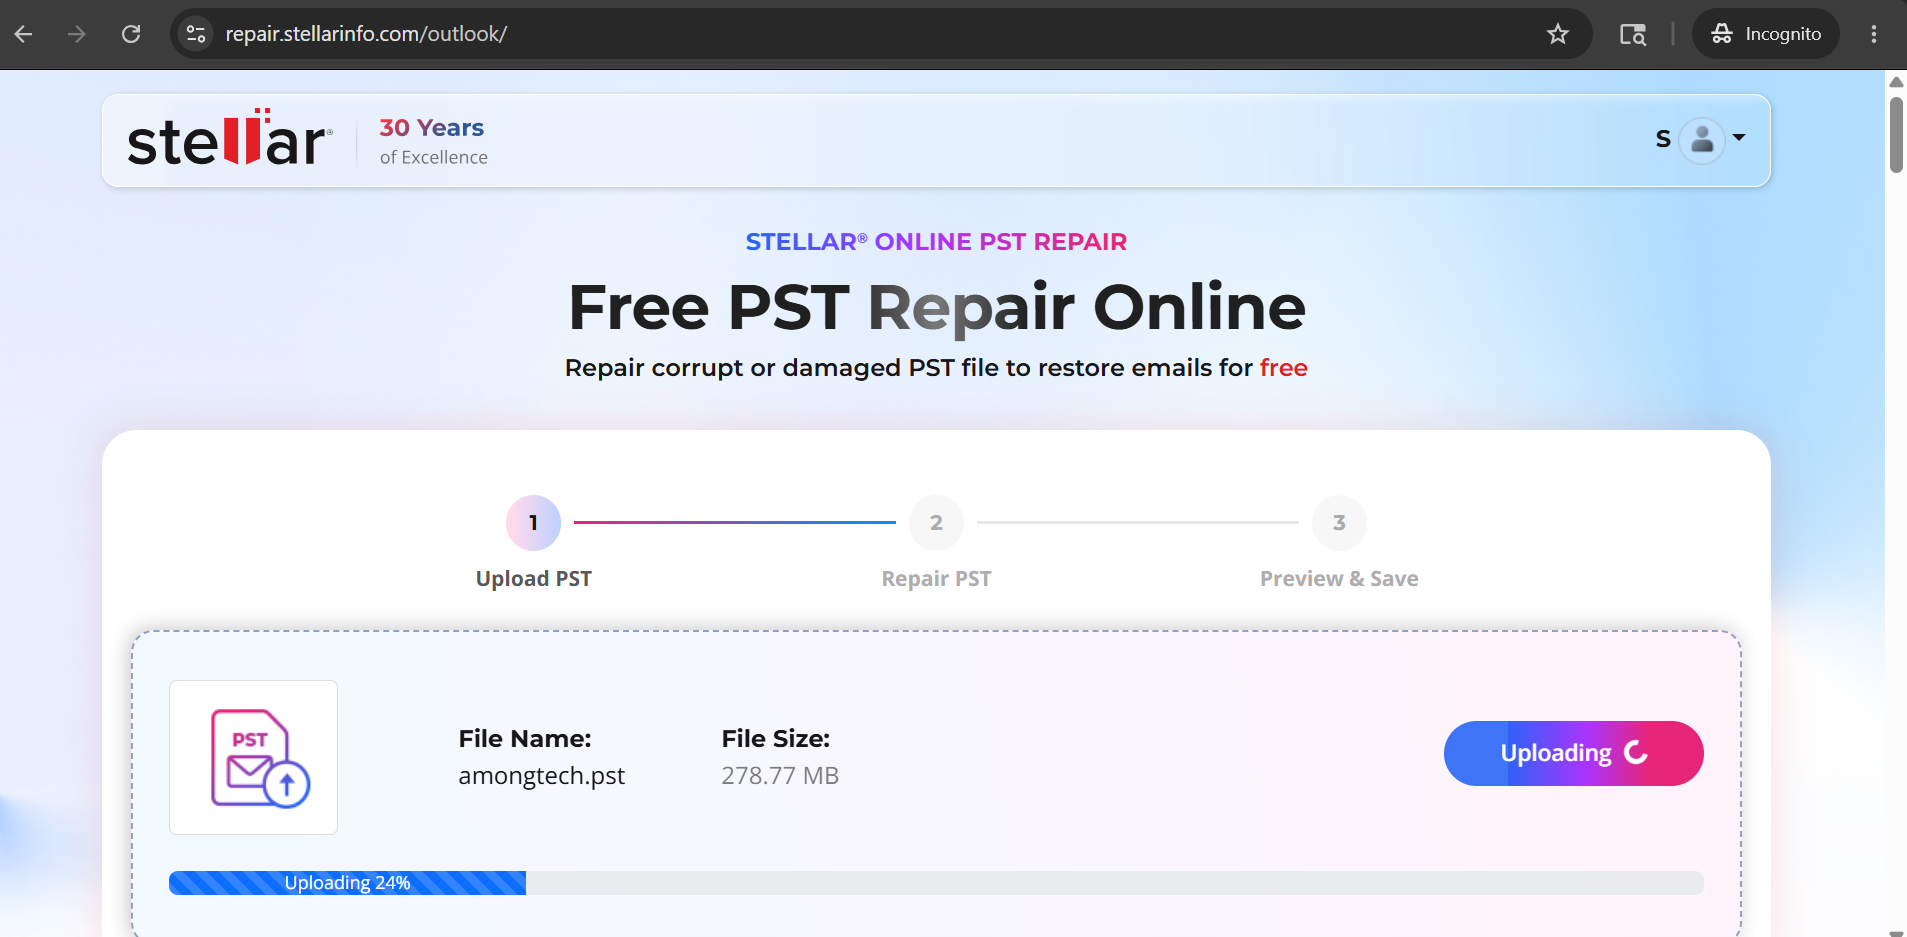Screen dimensions: 1907x937
Task: Click the 30 Years of Excellence badge
Action: click(x=434, y=141)
